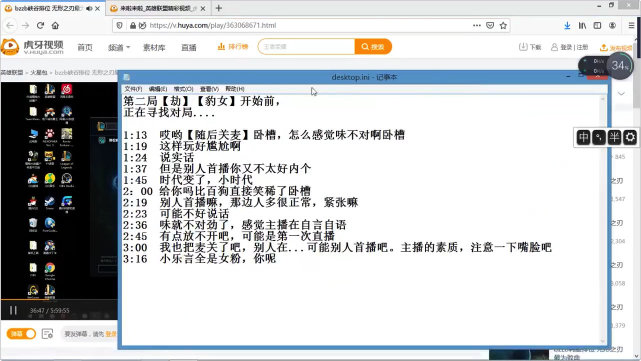Click the Huya video logo
Screen dimensions: 641x361
tap(32, 47)
